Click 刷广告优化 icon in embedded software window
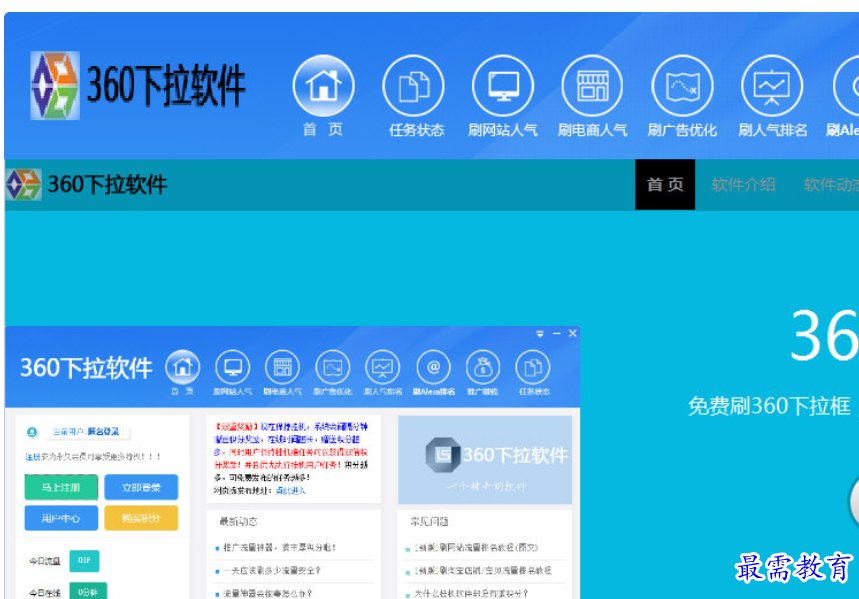 [333, 367]
